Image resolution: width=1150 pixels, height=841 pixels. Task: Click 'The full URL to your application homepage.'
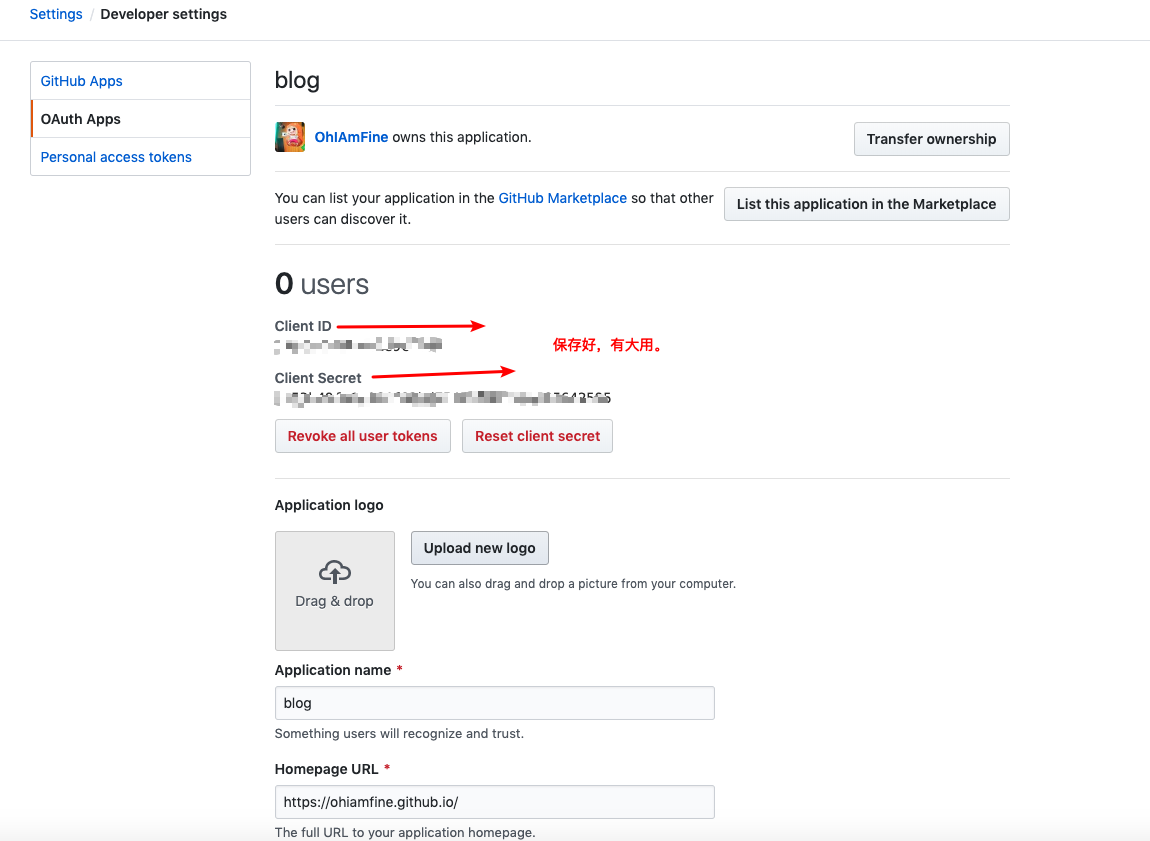coord(405,832)
